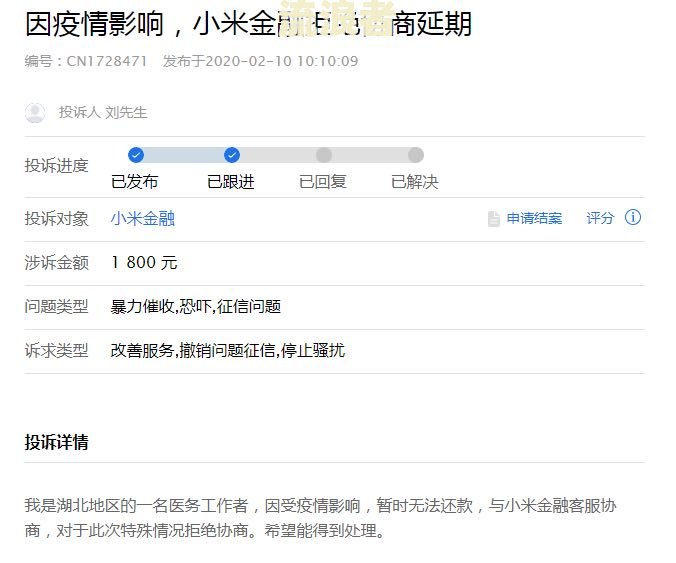Viewport: 676px width, 563px height.
Task: Click the 已跟进 step label
Action: point(231,182)
